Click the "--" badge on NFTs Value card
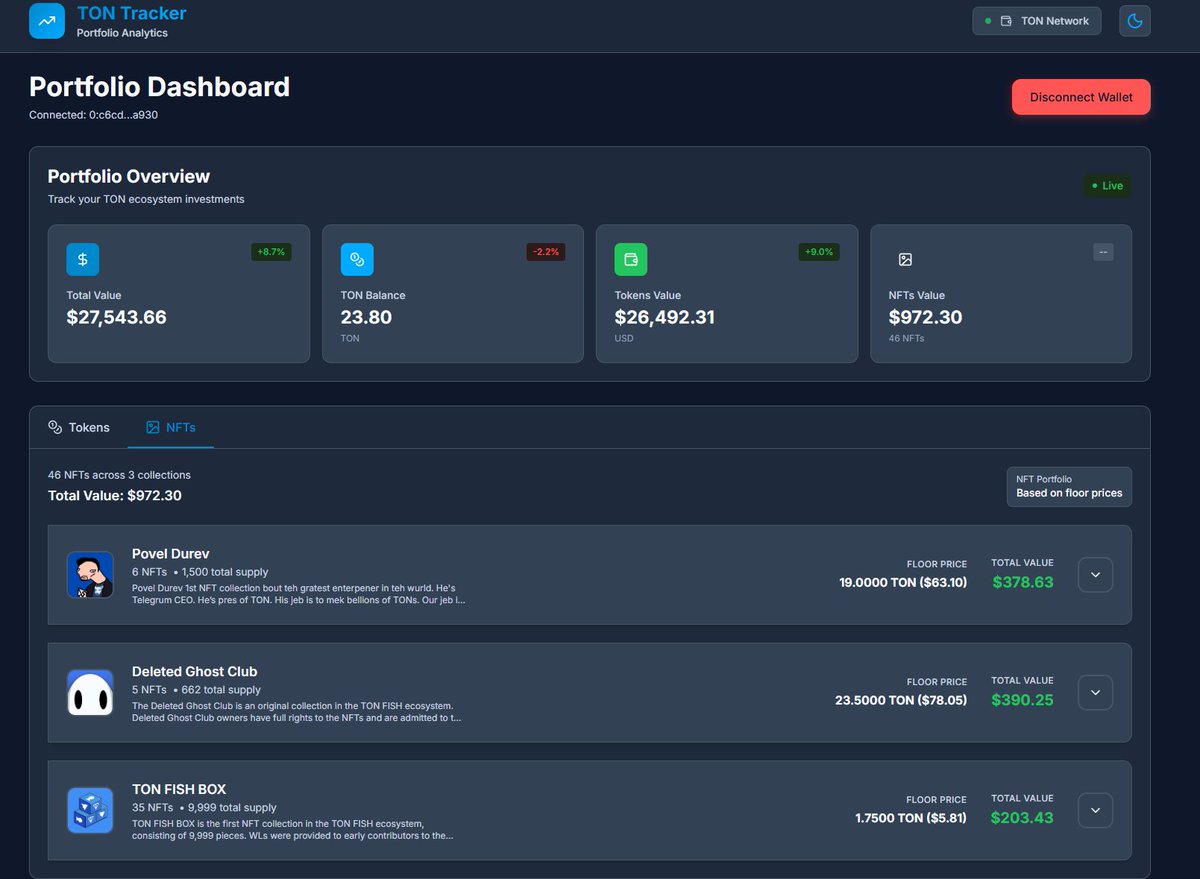This screenshot has height=879, width=1200. click(x=1103, y=252)
